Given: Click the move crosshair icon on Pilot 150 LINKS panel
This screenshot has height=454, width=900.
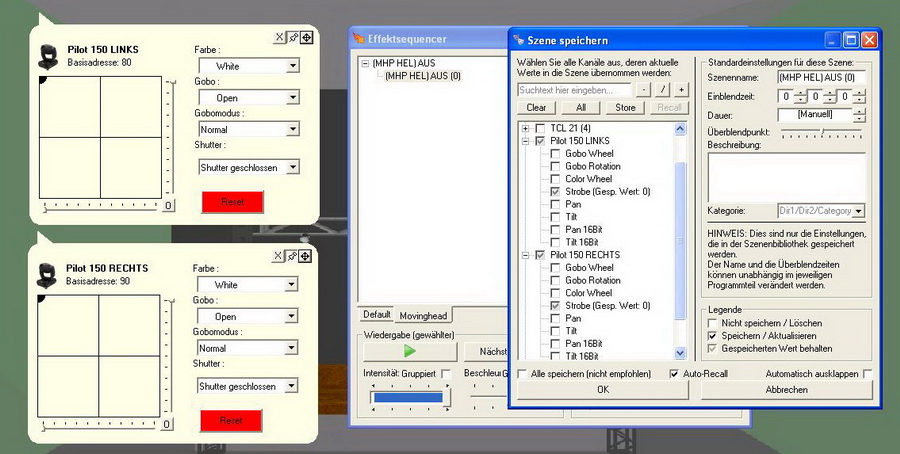Looking at the screenshot, I should 306,37.
